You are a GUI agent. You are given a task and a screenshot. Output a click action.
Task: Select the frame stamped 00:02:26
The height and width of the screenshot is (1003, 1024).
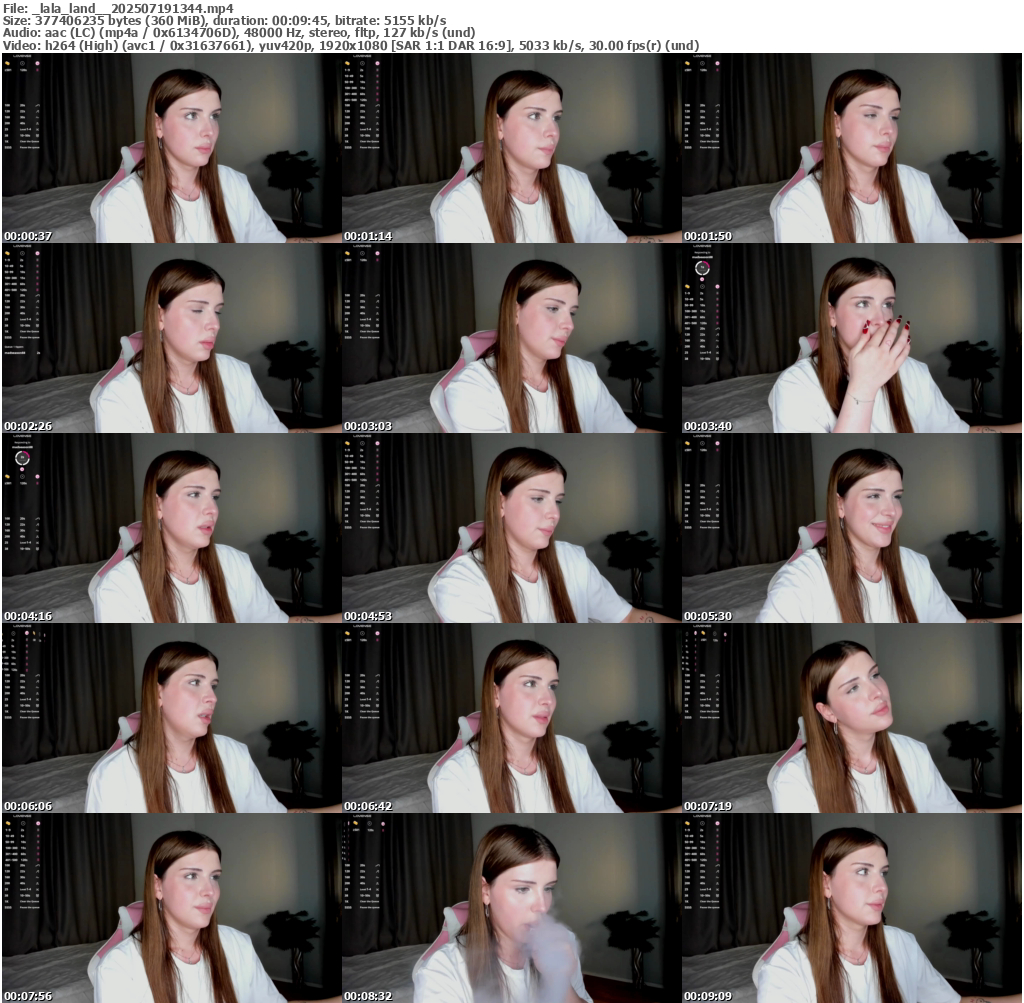point(171,338)
